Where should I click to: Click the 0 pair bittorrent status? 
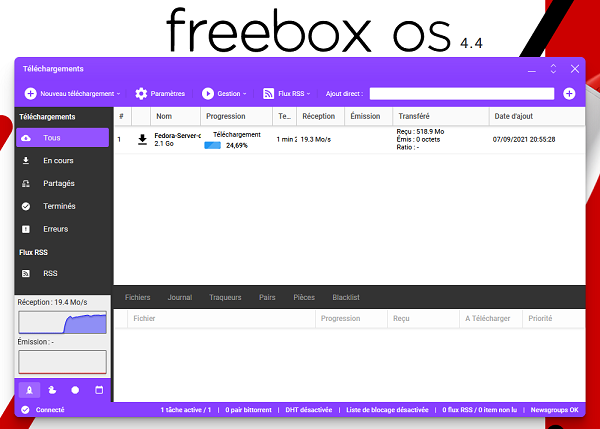(x=248, y=410)
